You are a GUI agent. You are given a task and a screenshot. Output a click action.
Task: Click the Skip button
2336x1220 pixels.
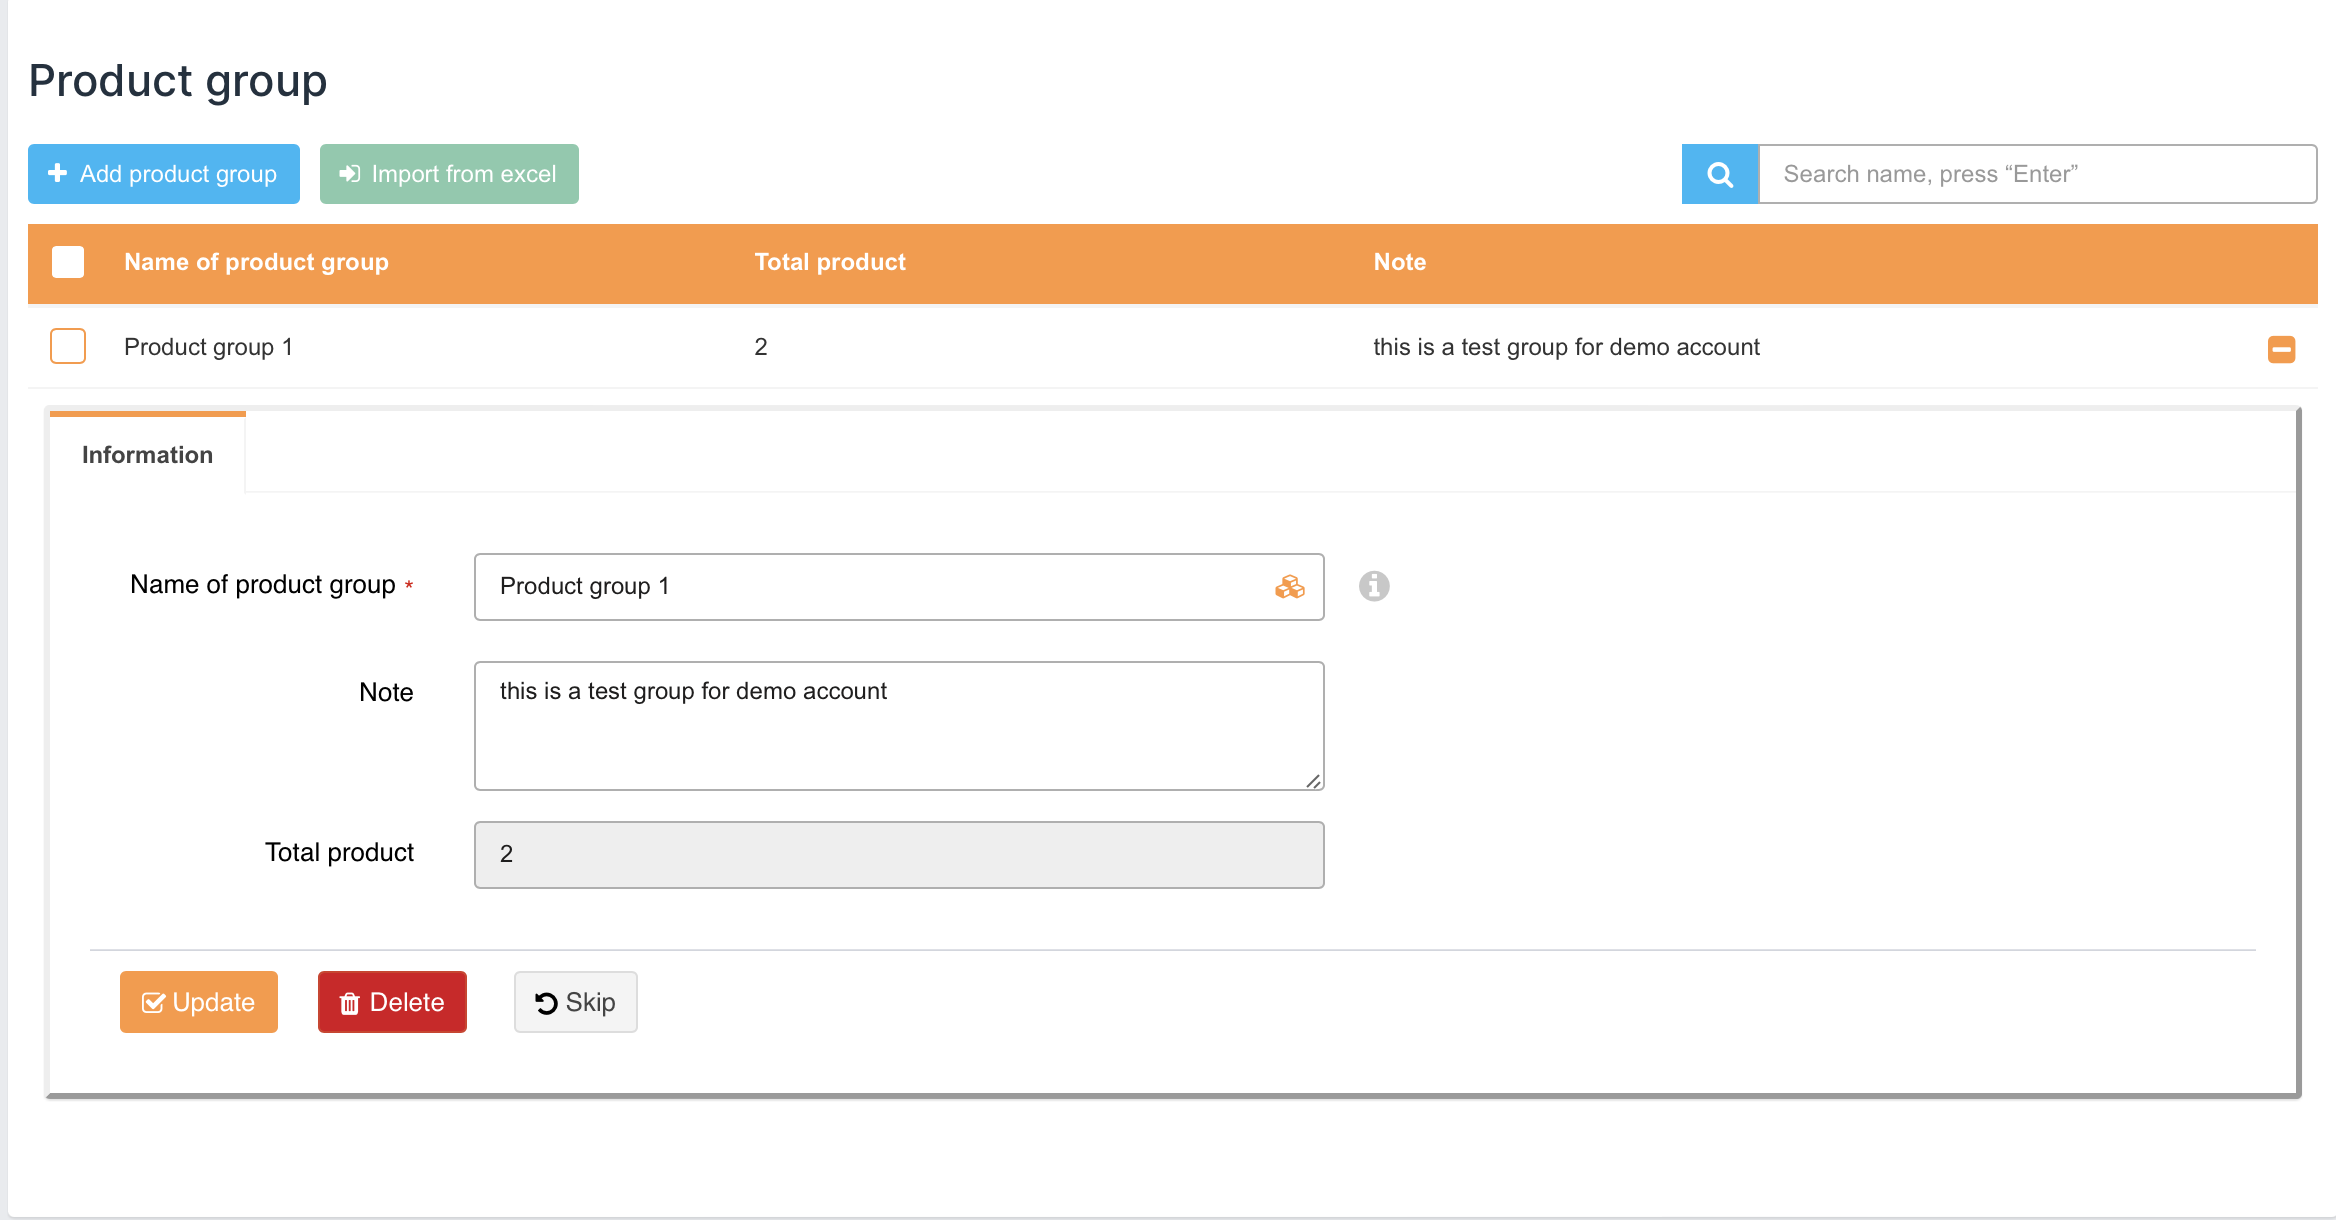point(575,1002)
